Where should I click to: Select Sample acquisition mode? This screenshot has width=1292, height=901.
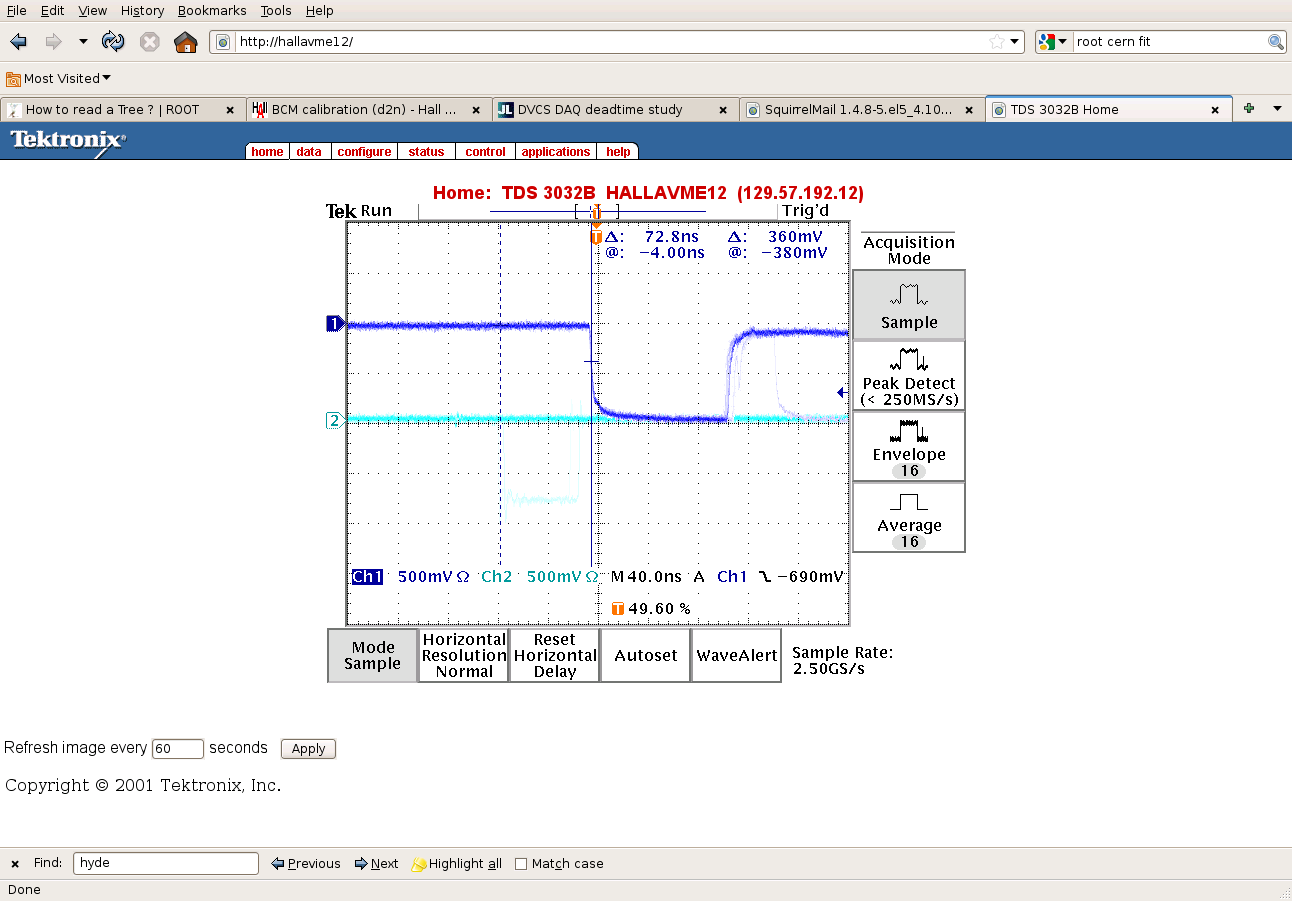909,305
